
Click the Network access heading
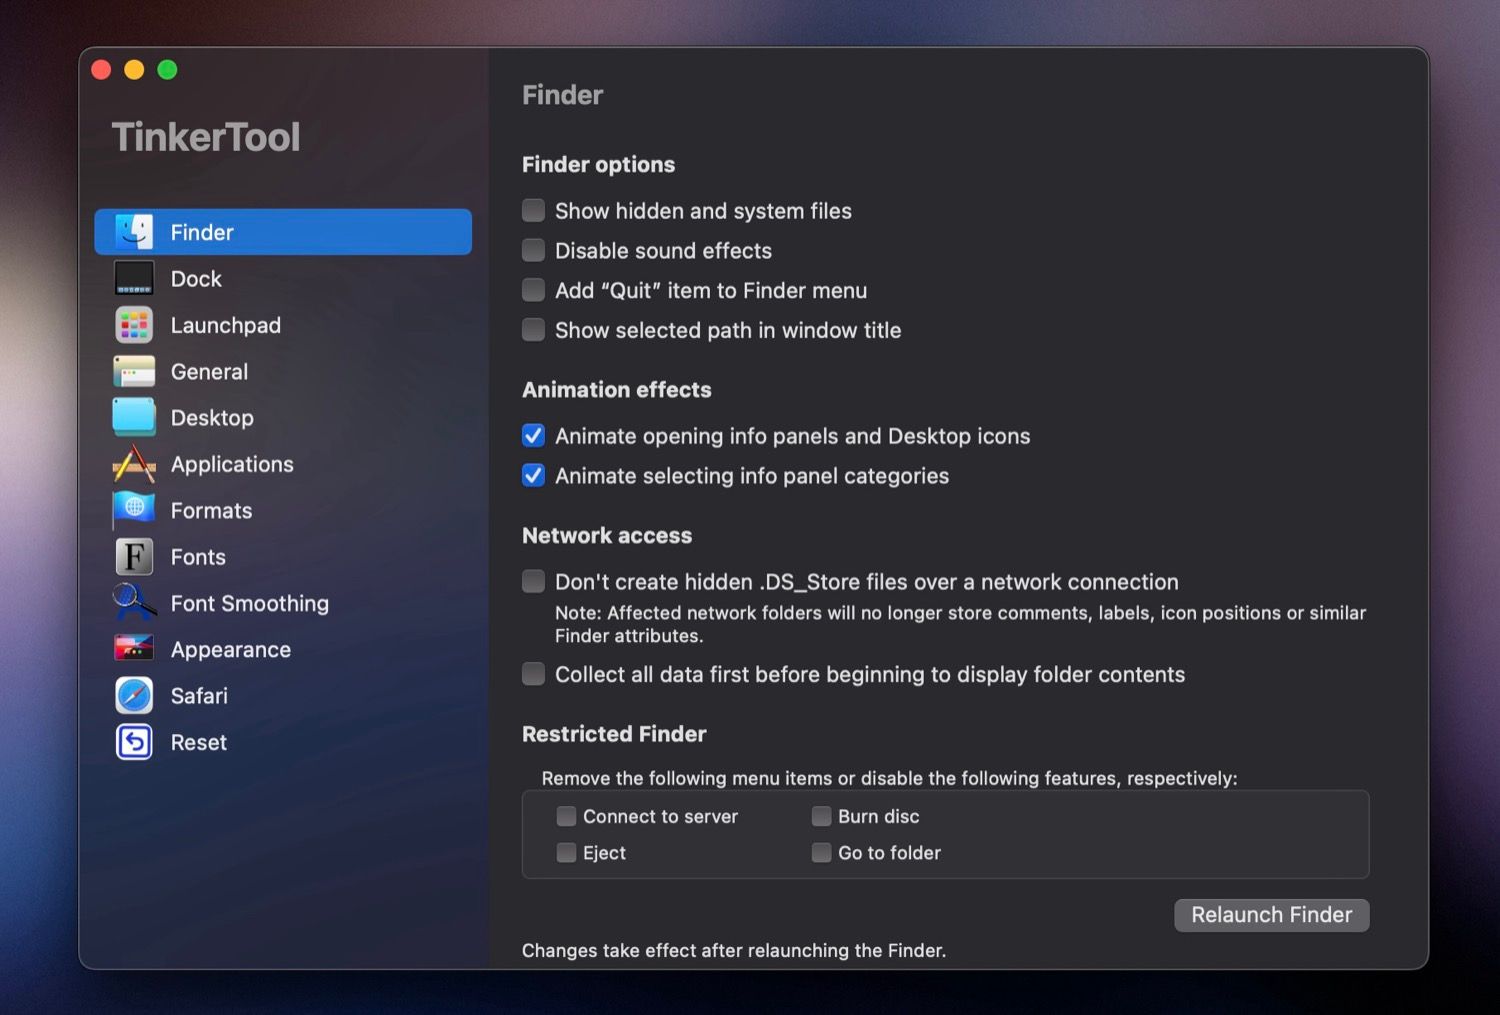(607, 536)
